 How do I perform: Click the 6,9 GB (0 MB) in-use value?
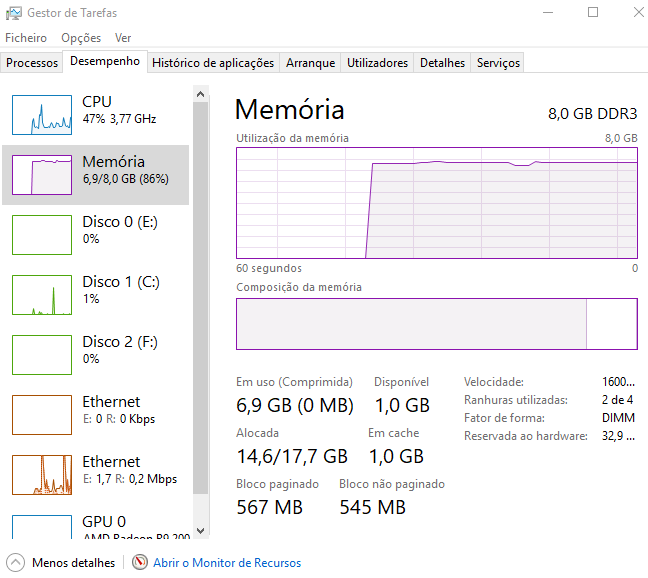[295, 405]
